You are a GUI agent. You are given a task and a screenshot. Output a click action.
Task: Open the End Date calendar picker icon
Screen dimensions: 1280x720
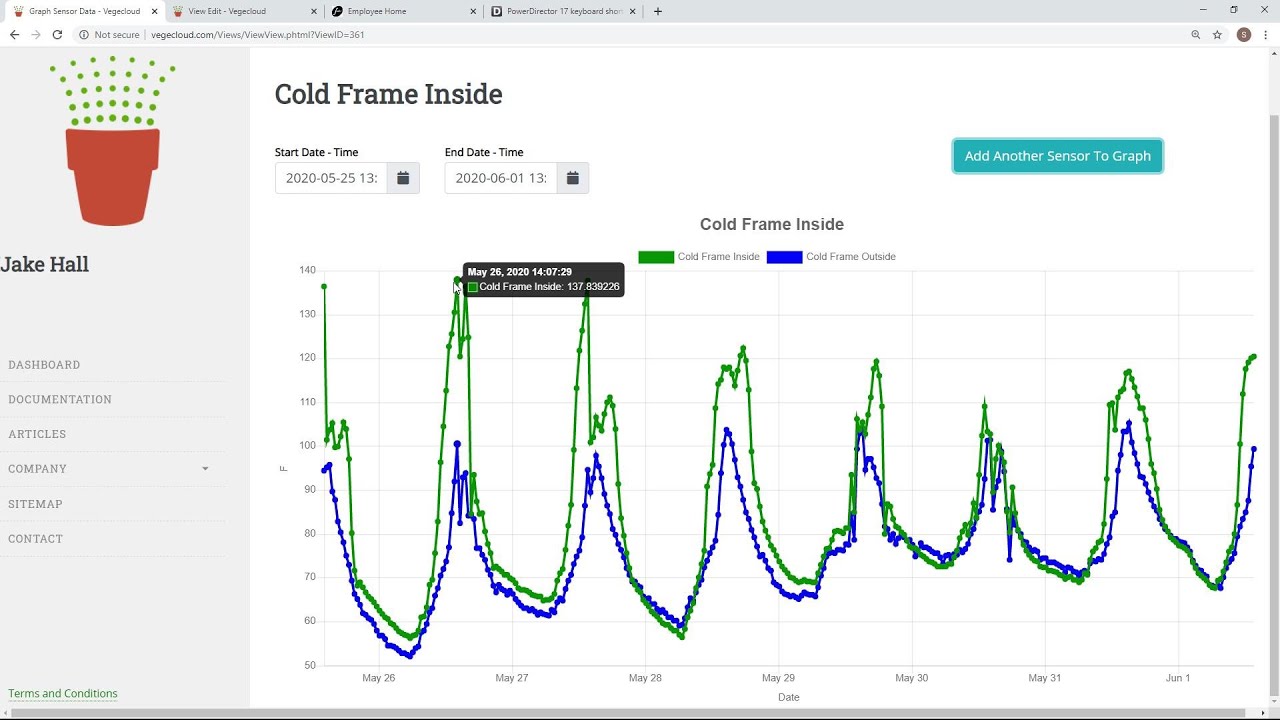[573, 178]
